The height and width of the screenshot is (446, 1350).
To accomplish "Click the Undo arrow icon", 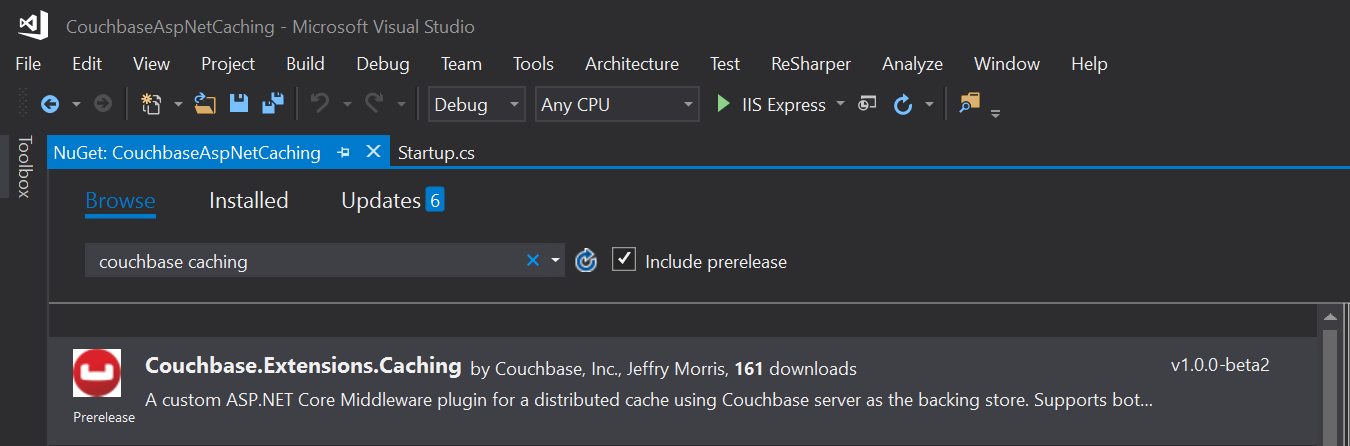I will 320,104.
